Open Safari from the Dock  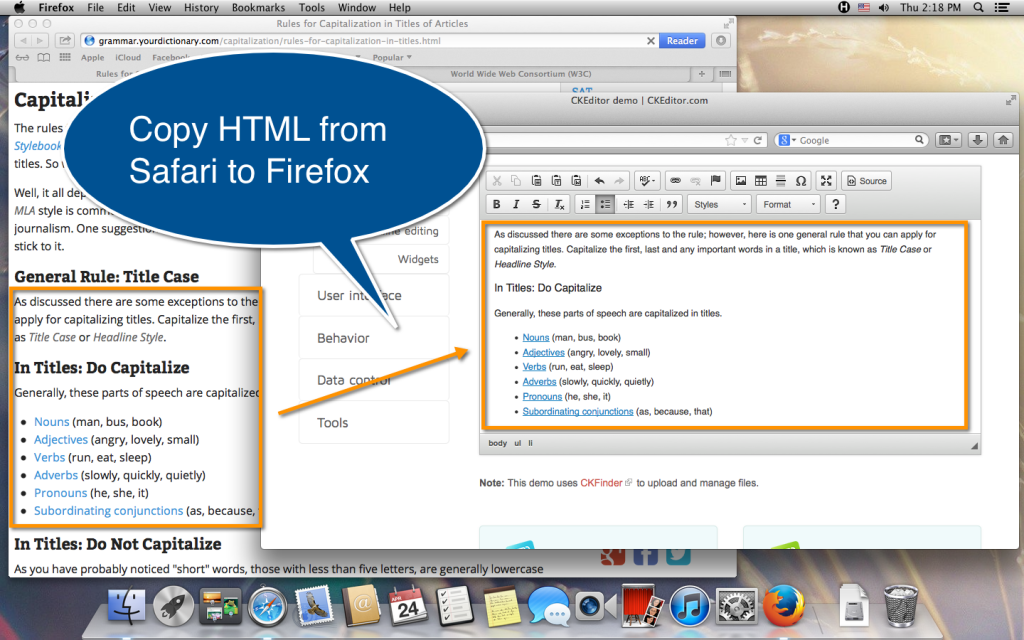click(x=267, y=605)
